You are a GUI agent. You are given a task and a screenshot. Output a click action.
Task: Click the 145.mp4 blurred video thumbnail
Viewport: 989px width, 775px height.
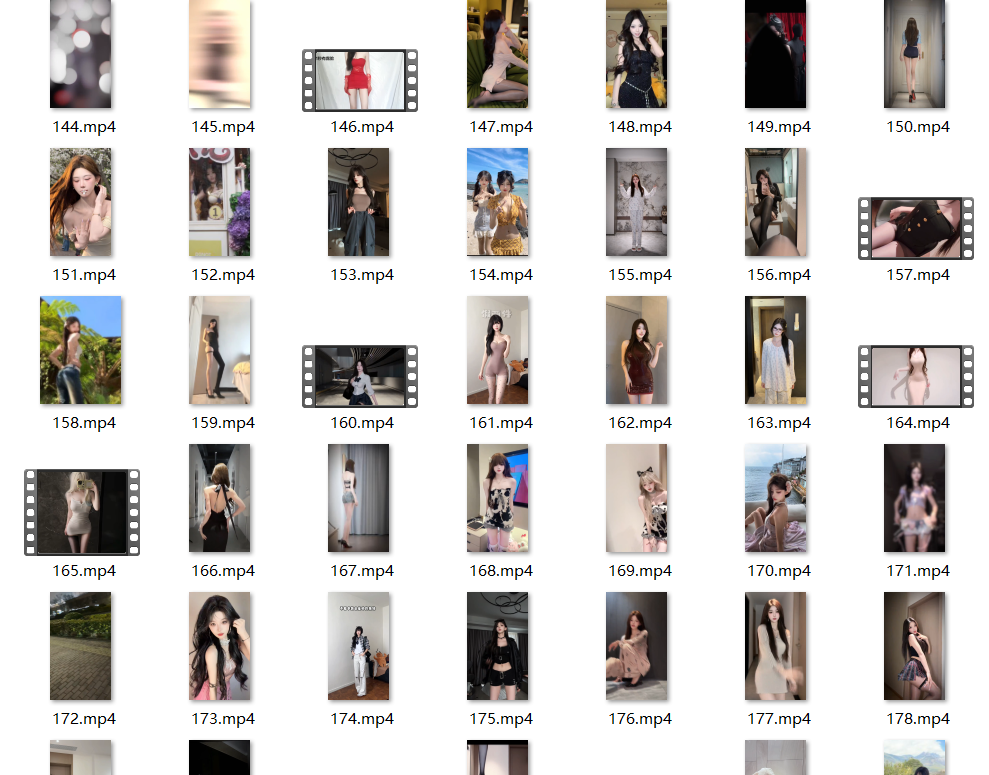220,54
